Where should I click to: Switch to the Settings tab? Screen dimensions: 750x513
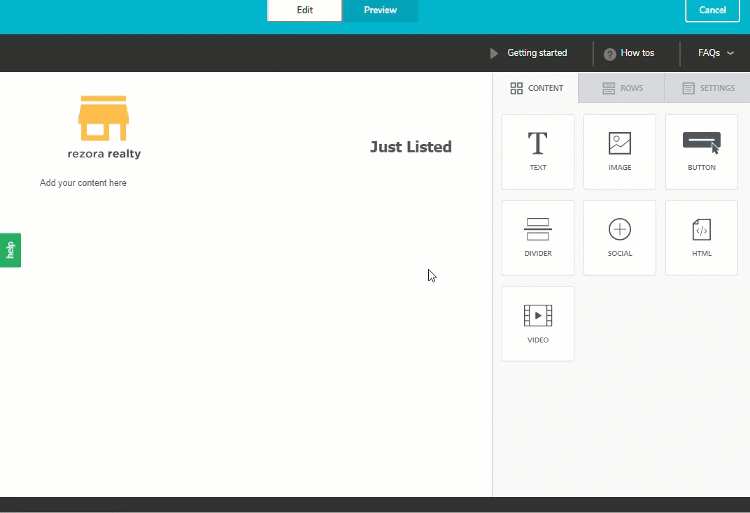[x=707, y=88]
